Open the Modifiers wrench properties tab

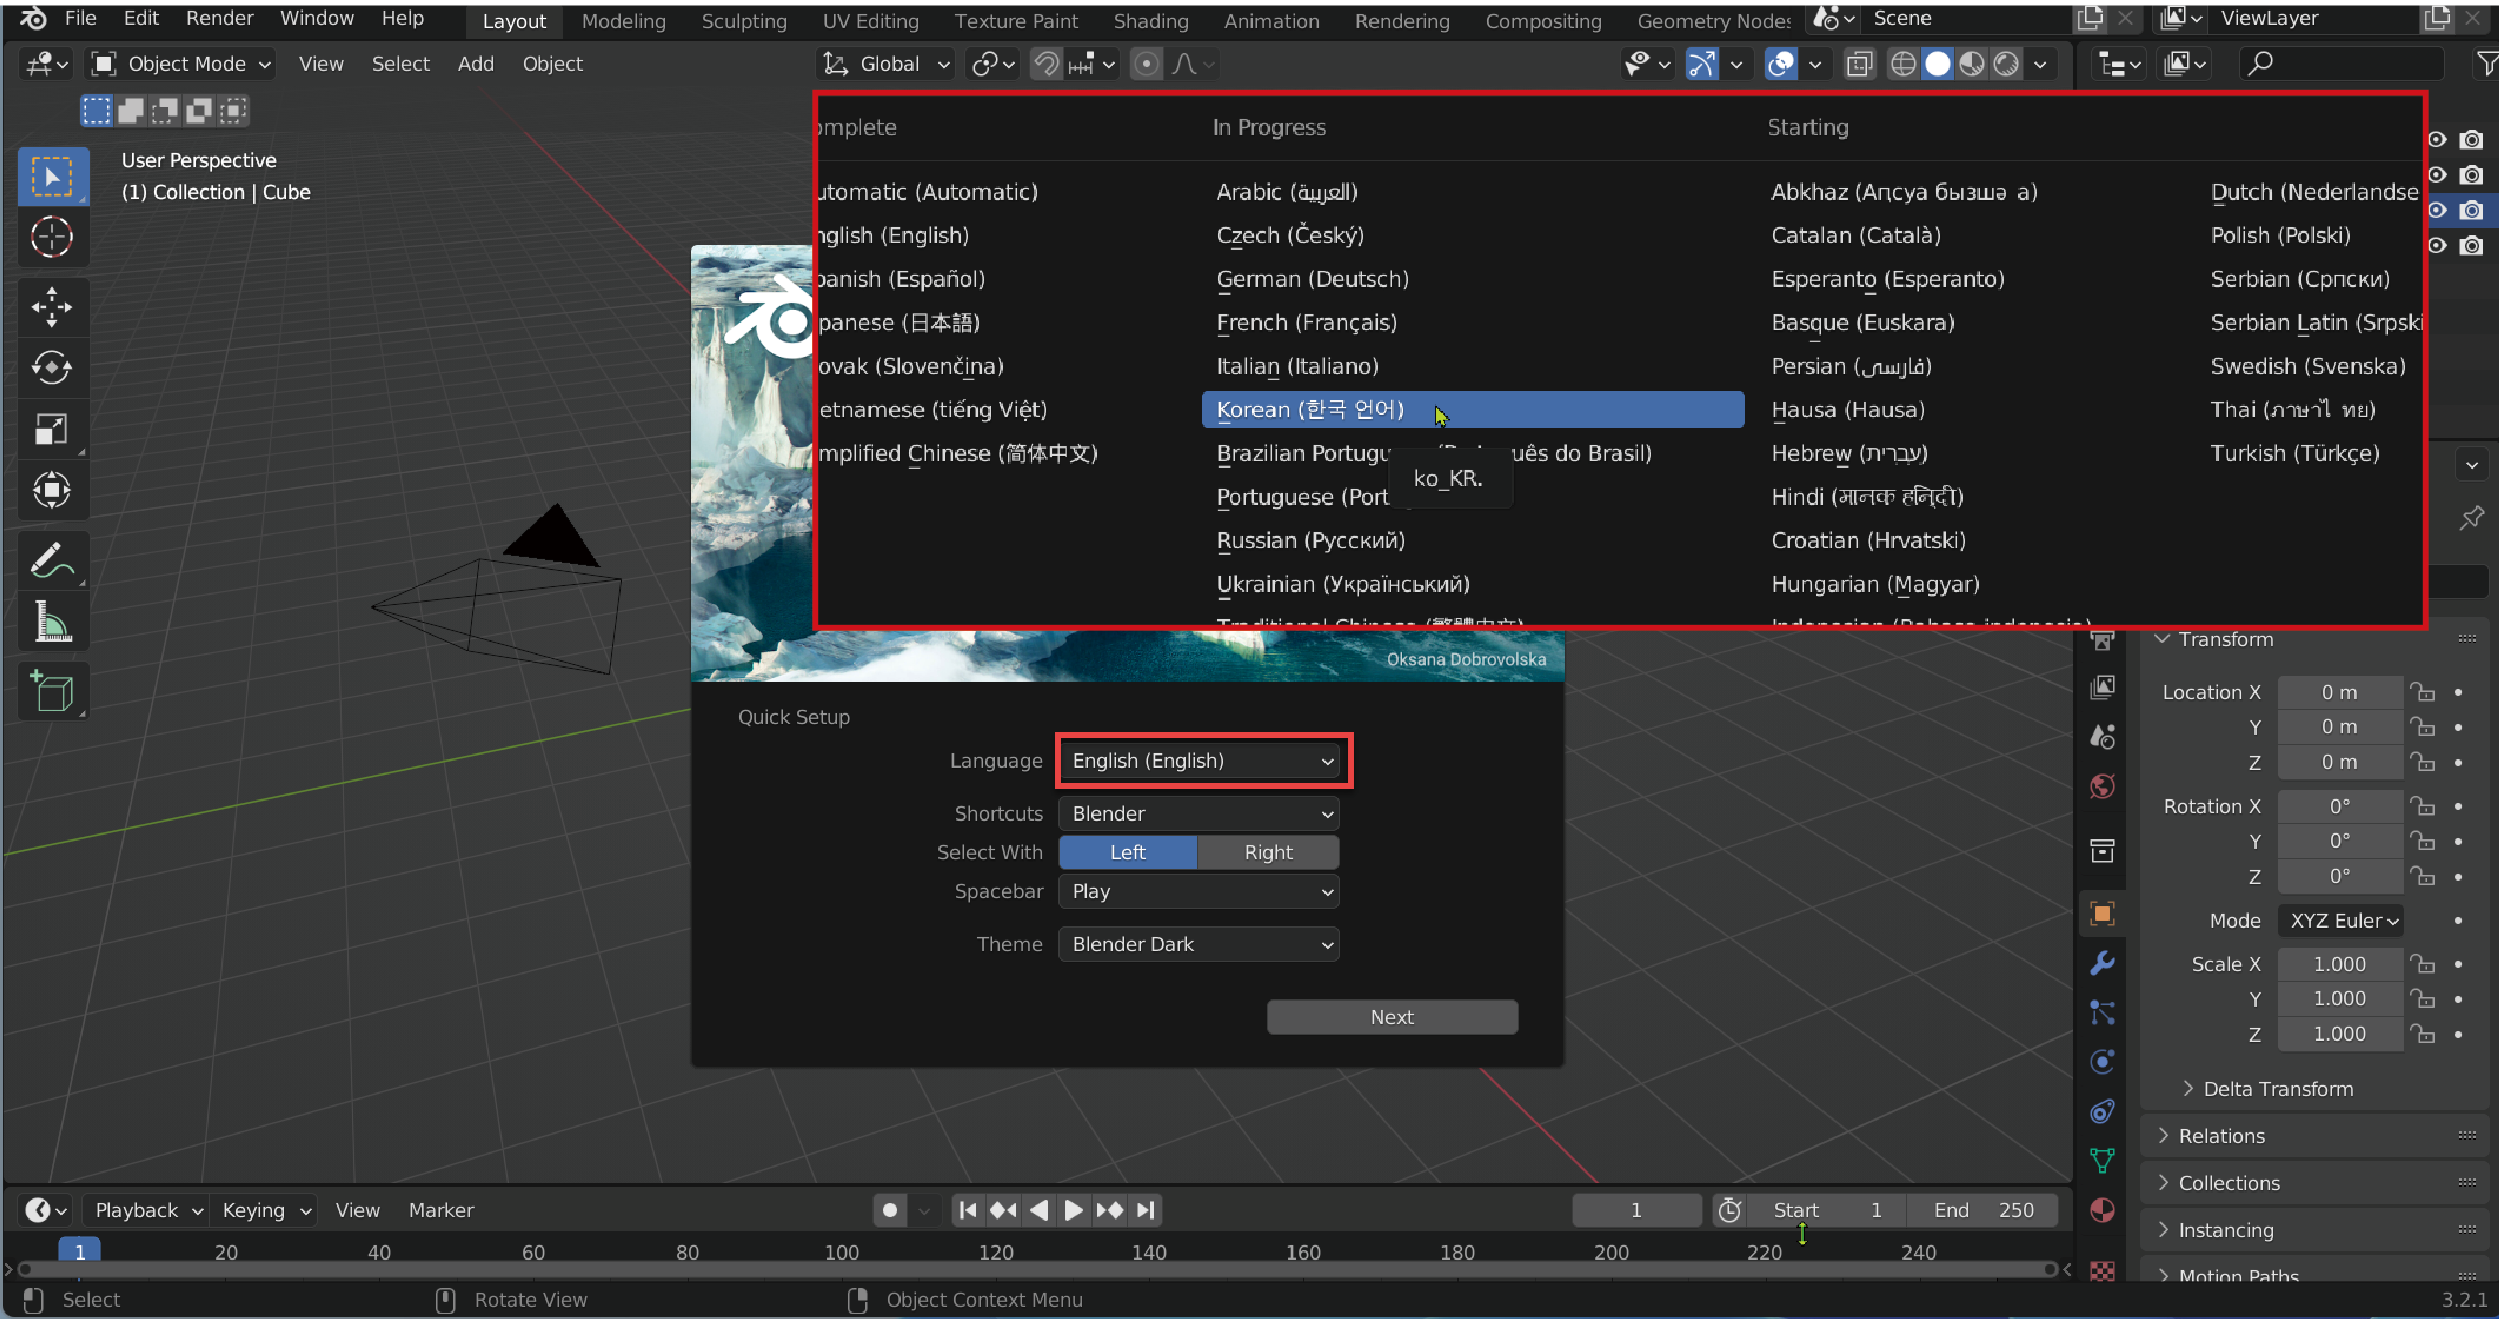click(x=2102, y=963)
